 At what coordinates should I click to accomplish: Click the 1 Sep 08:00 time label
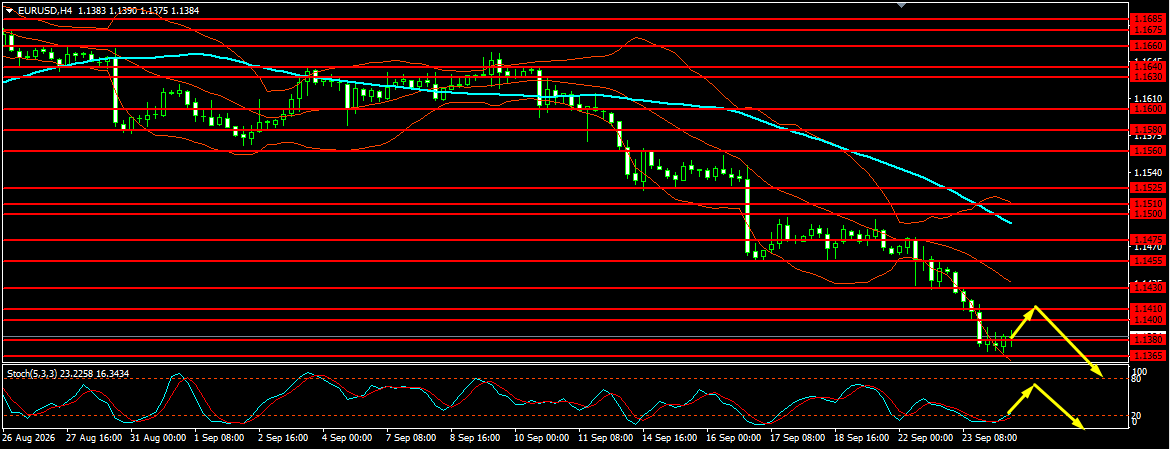point(221,439)
